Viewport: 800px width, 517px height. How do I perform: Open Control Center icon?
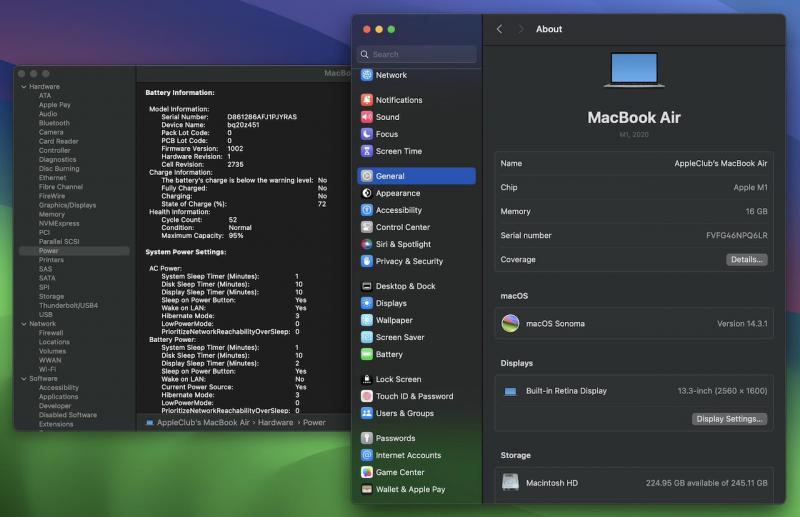coord(366,227)
